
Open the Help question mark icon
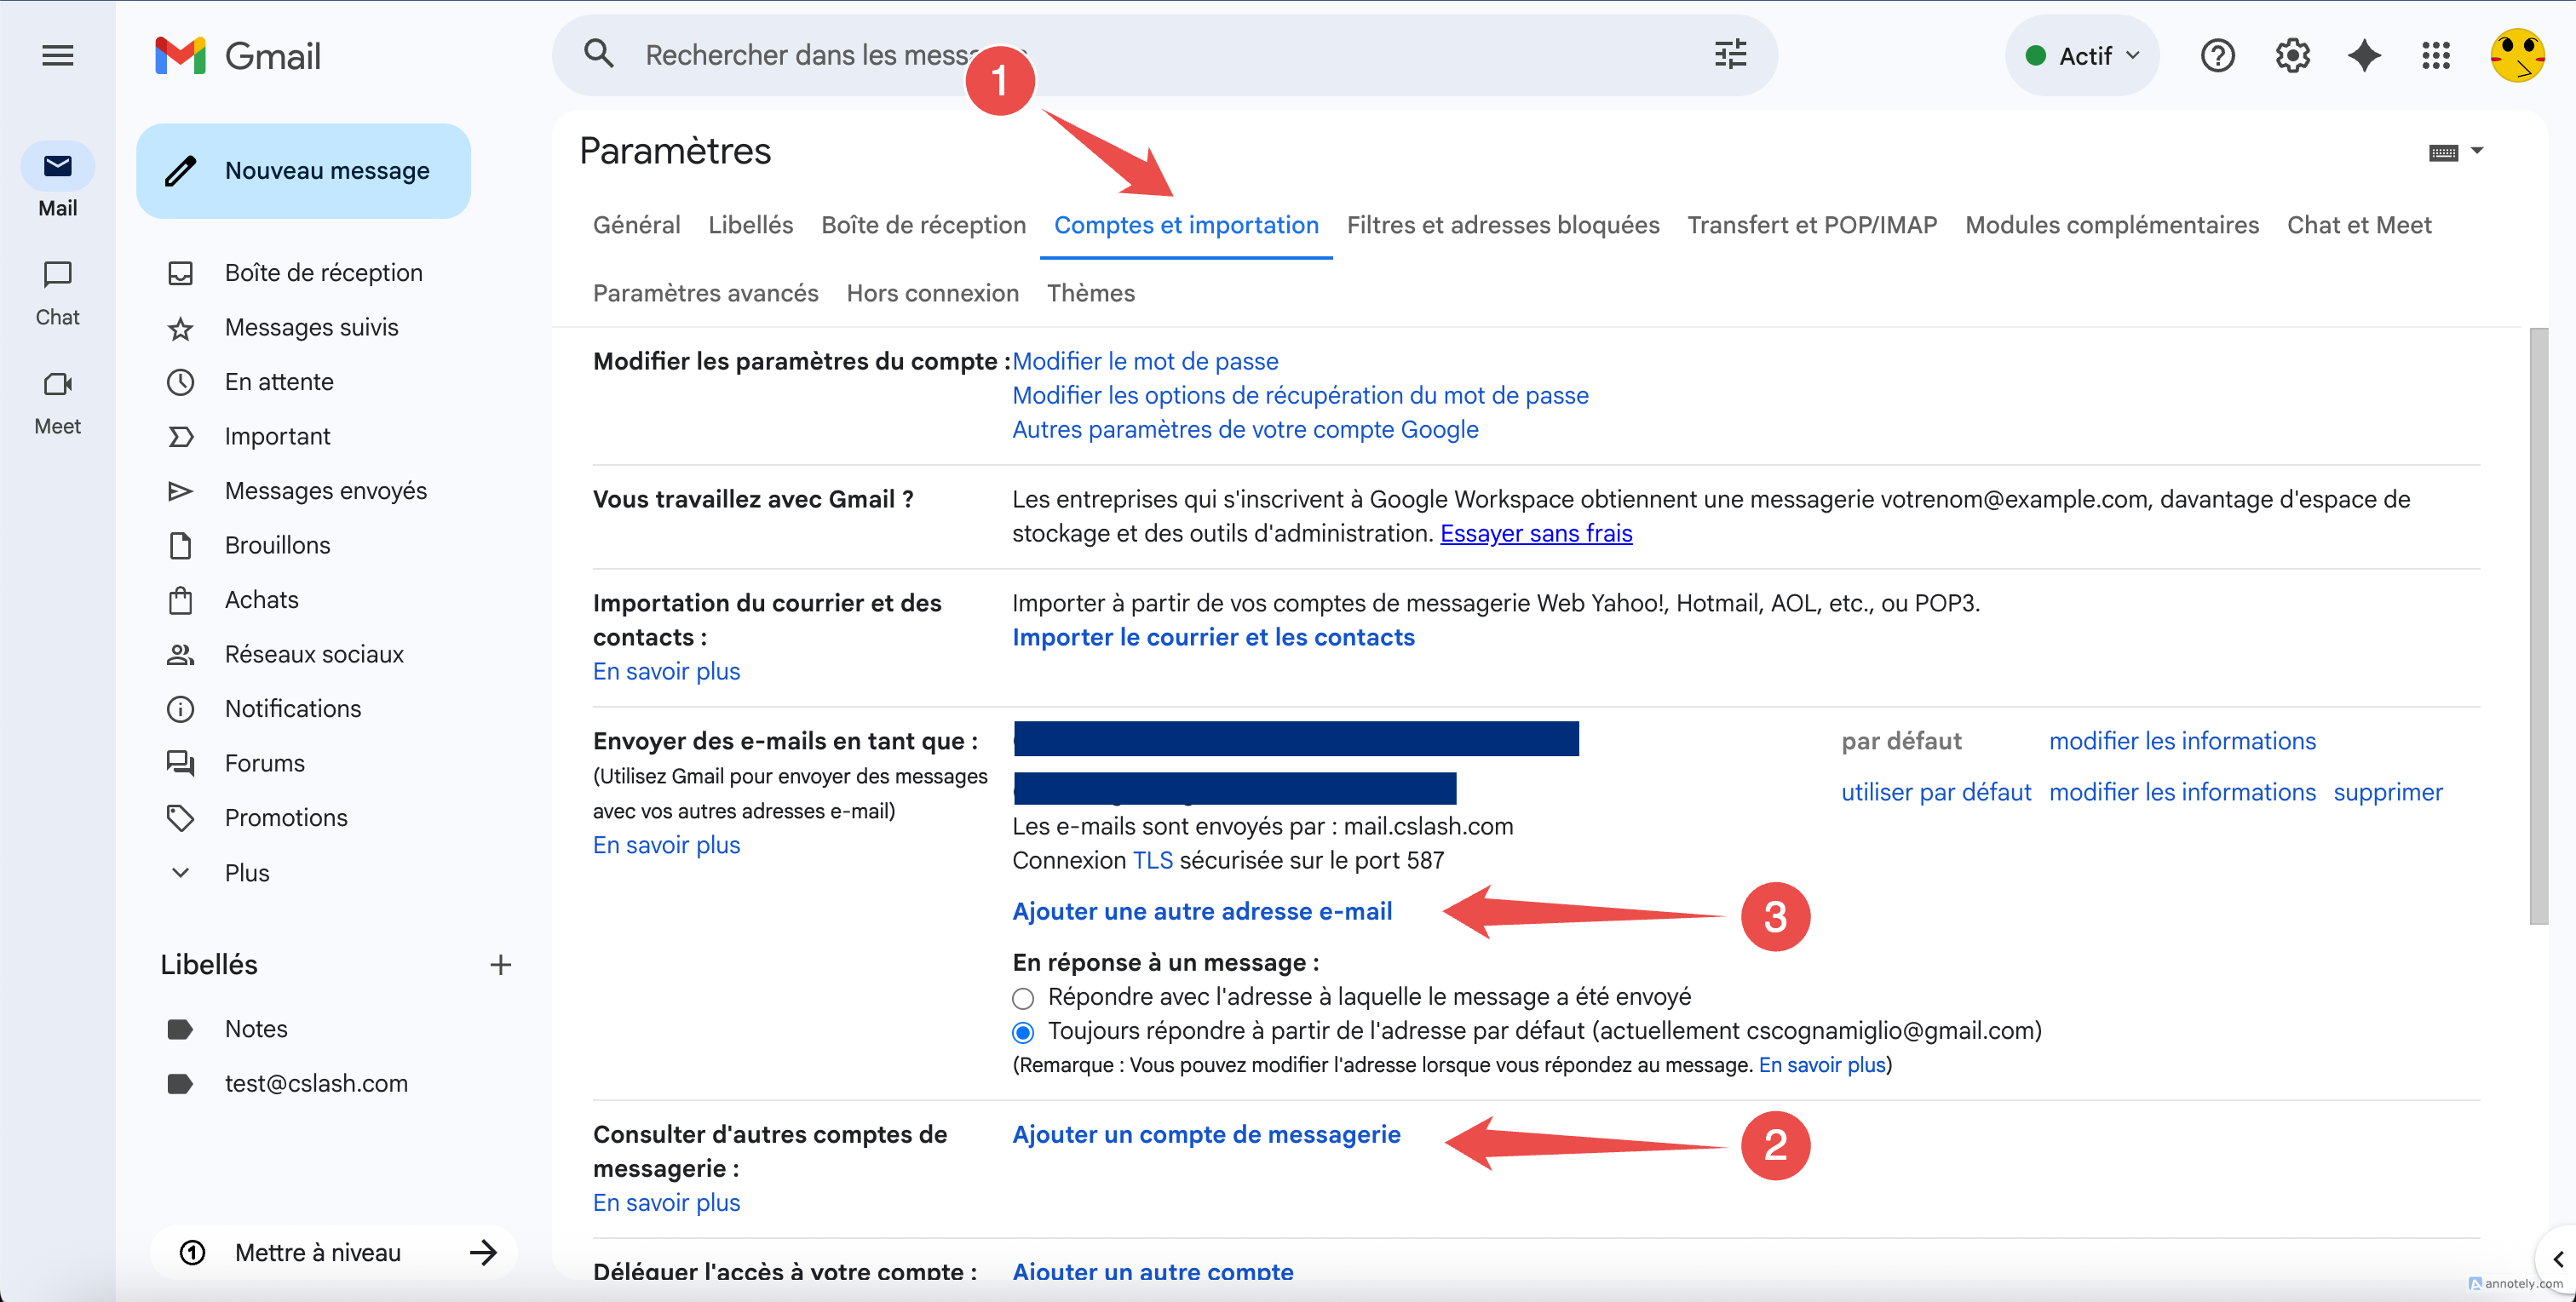click(2217, 55)
